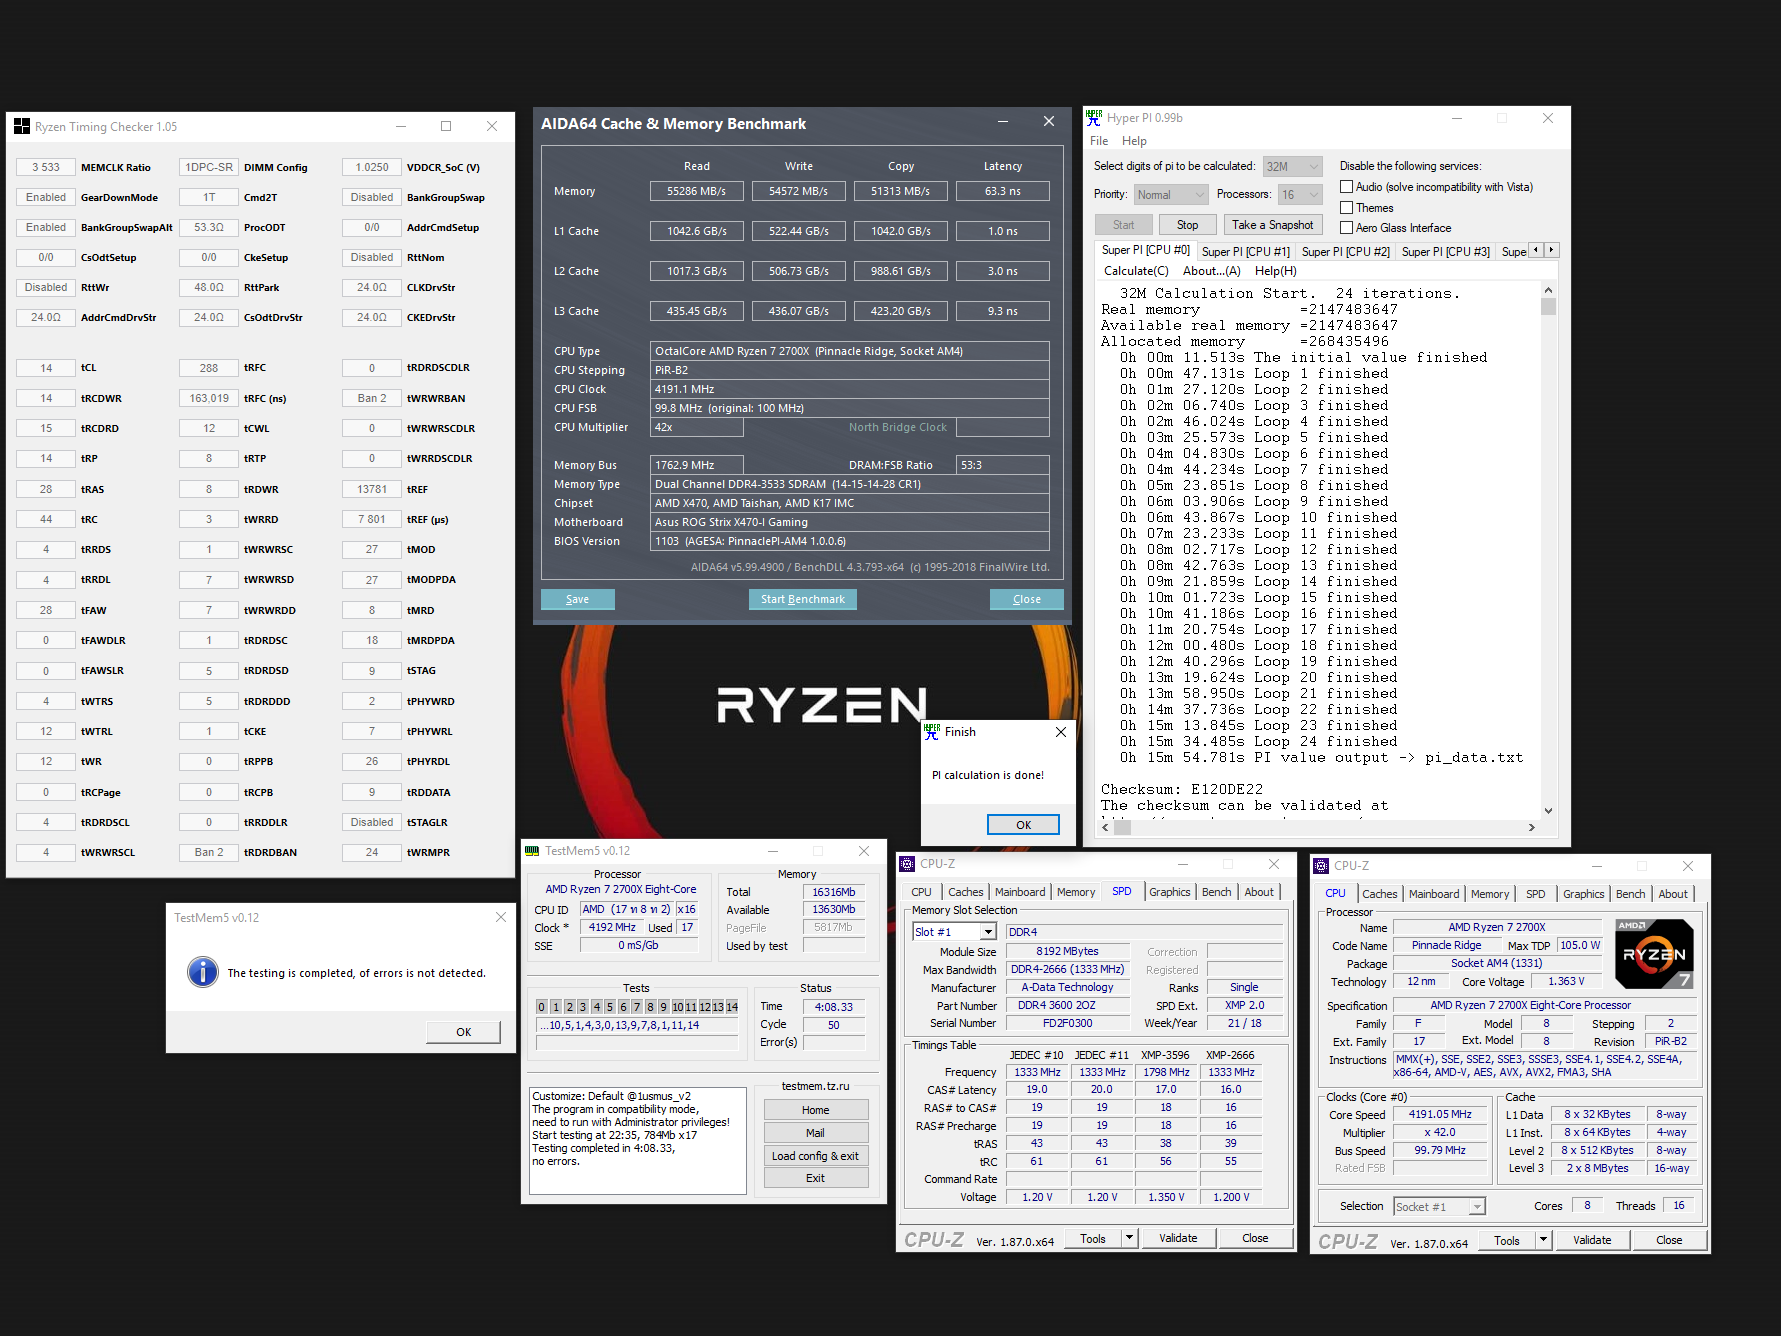Open Graphics tab in left CPU-Z window
The width and height of the screenshot is (1781, 1336).
(1170, 892)
